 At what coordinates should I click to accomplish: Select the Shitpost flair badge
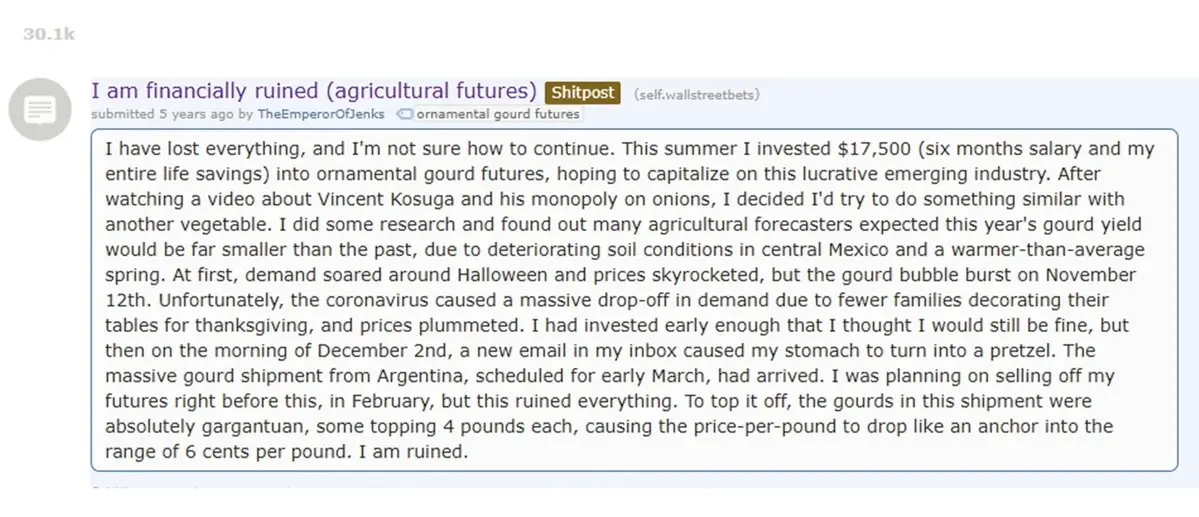tap(583, 93)
